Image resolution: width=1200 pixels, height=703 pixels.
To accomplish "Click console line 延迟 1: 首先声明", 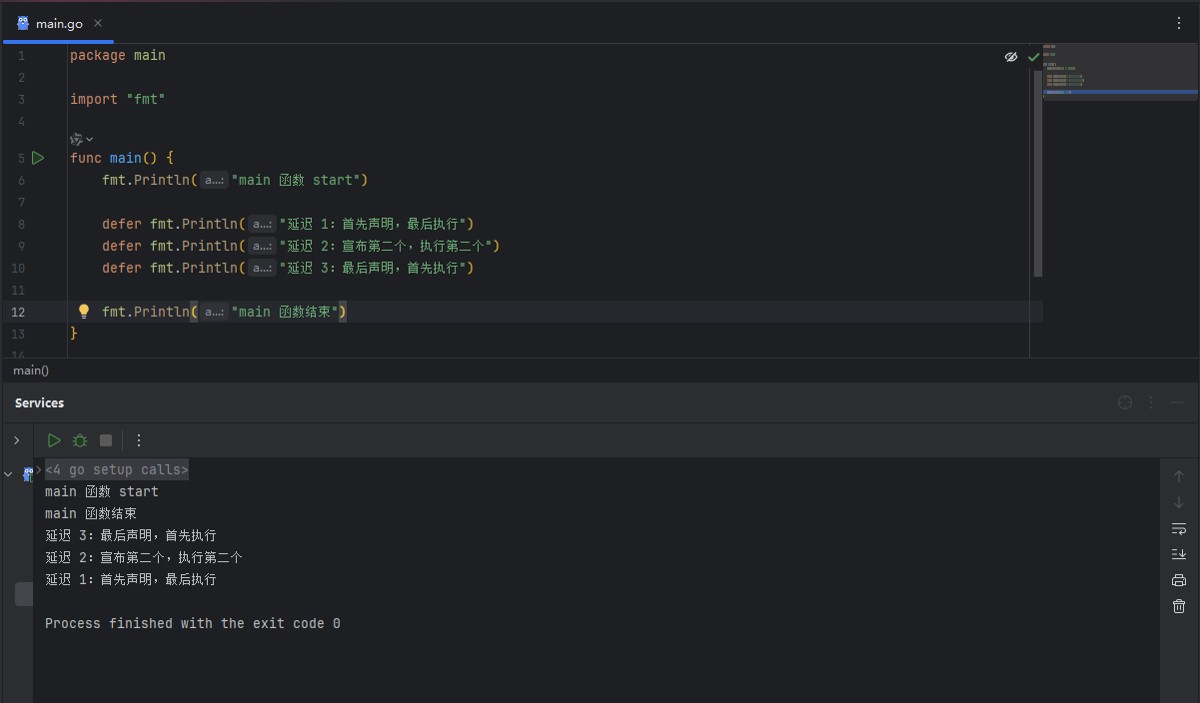I will 131,580.
